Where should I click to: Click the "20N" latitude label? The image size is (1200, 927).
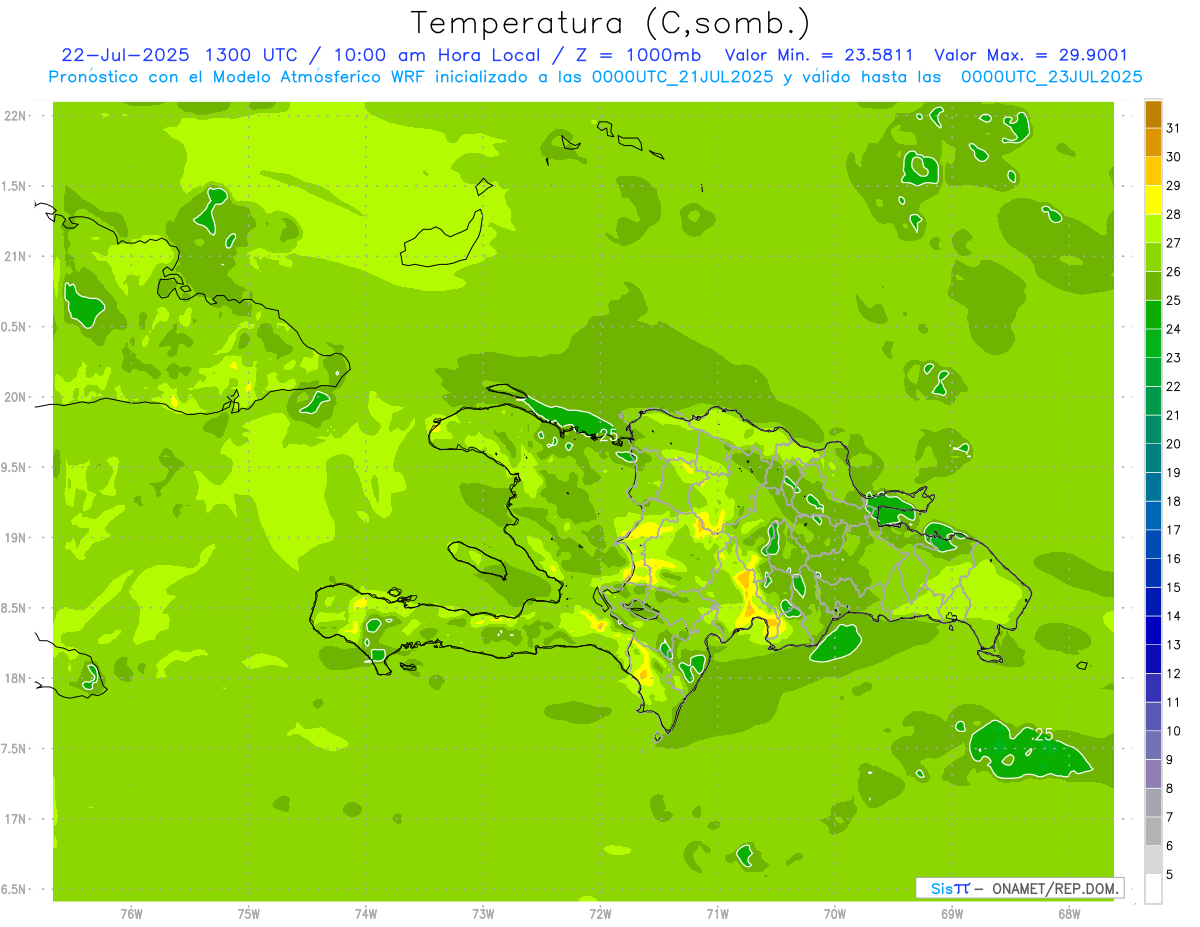coord(15,397)
